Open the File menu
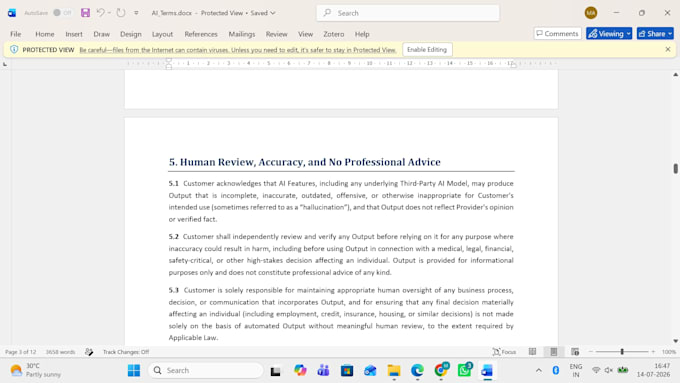Screen dimensions: 680x383 [16, 34]
